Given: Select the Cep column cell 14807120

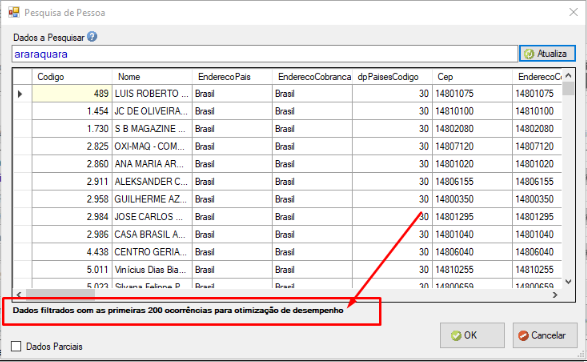Looking at the screenshot, I should (x=473, y=146).
